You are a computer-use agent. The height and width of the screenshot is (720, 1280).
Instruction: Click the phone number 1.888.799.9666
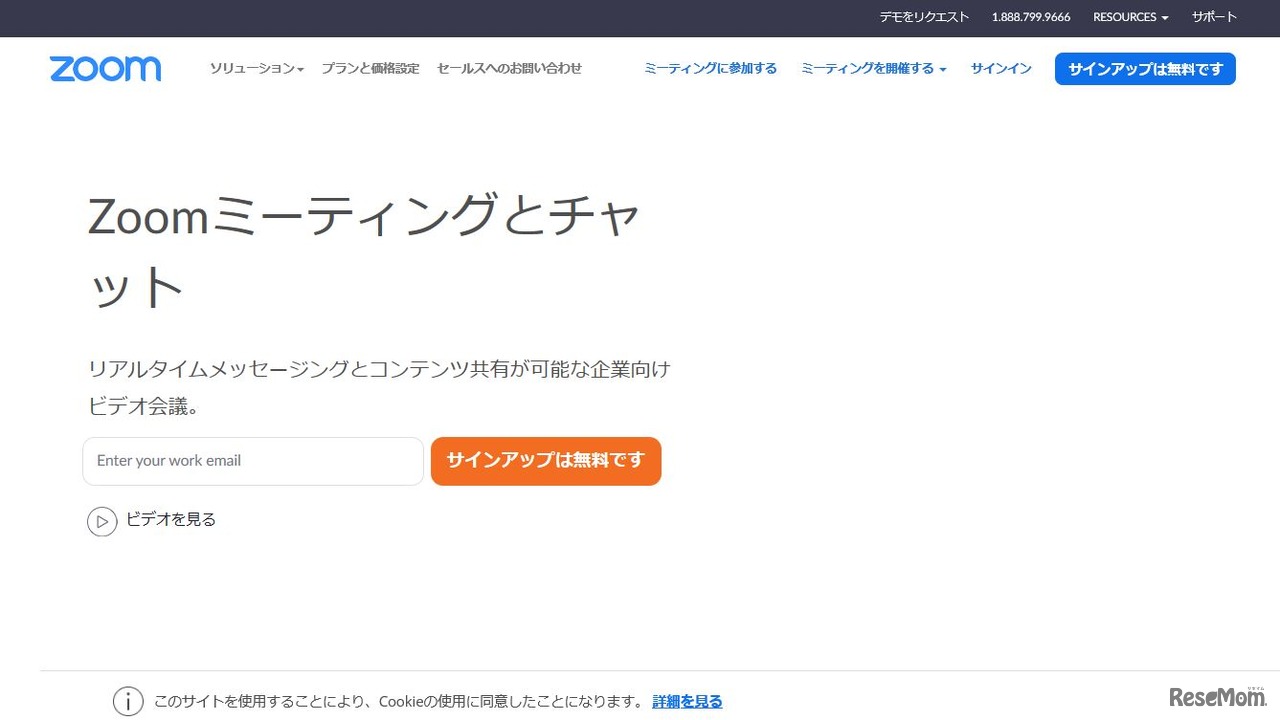tap(1031, 17)
